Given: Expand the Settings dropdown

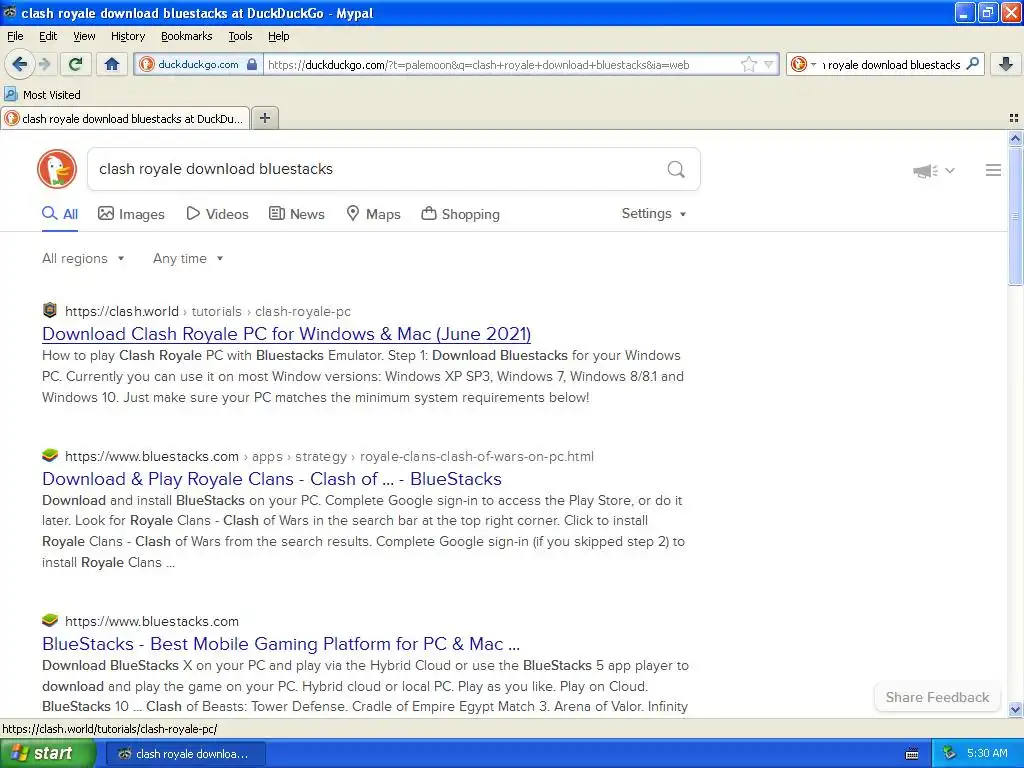Looking at the screenshot, I should pyautogui.click(x=654, y=214).
